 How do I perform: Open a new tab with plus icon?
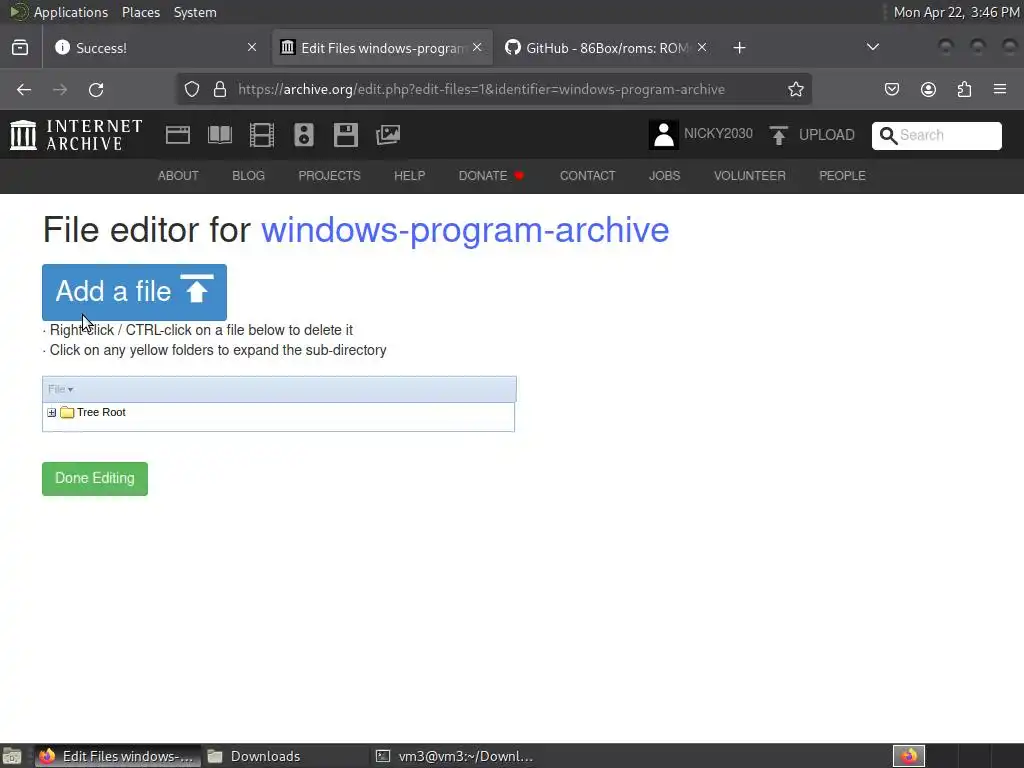pos(739,48)
